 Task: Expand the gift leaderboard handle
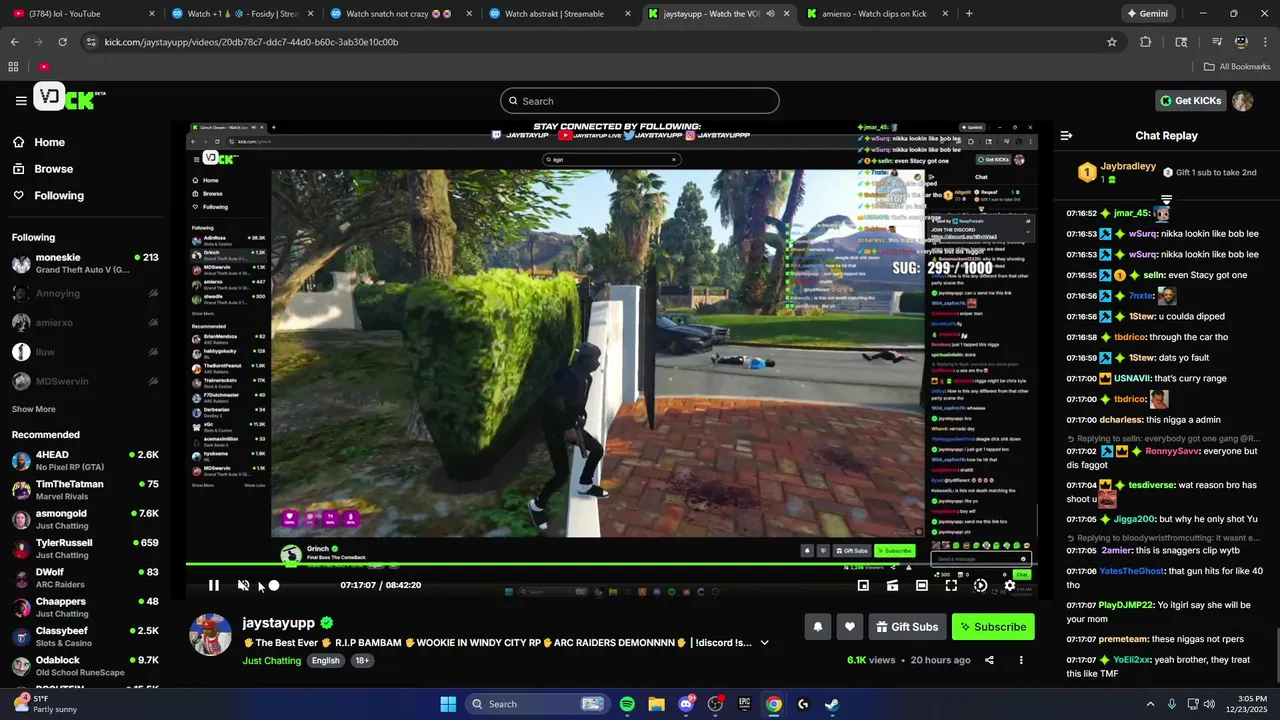(x=1166, y=200)
